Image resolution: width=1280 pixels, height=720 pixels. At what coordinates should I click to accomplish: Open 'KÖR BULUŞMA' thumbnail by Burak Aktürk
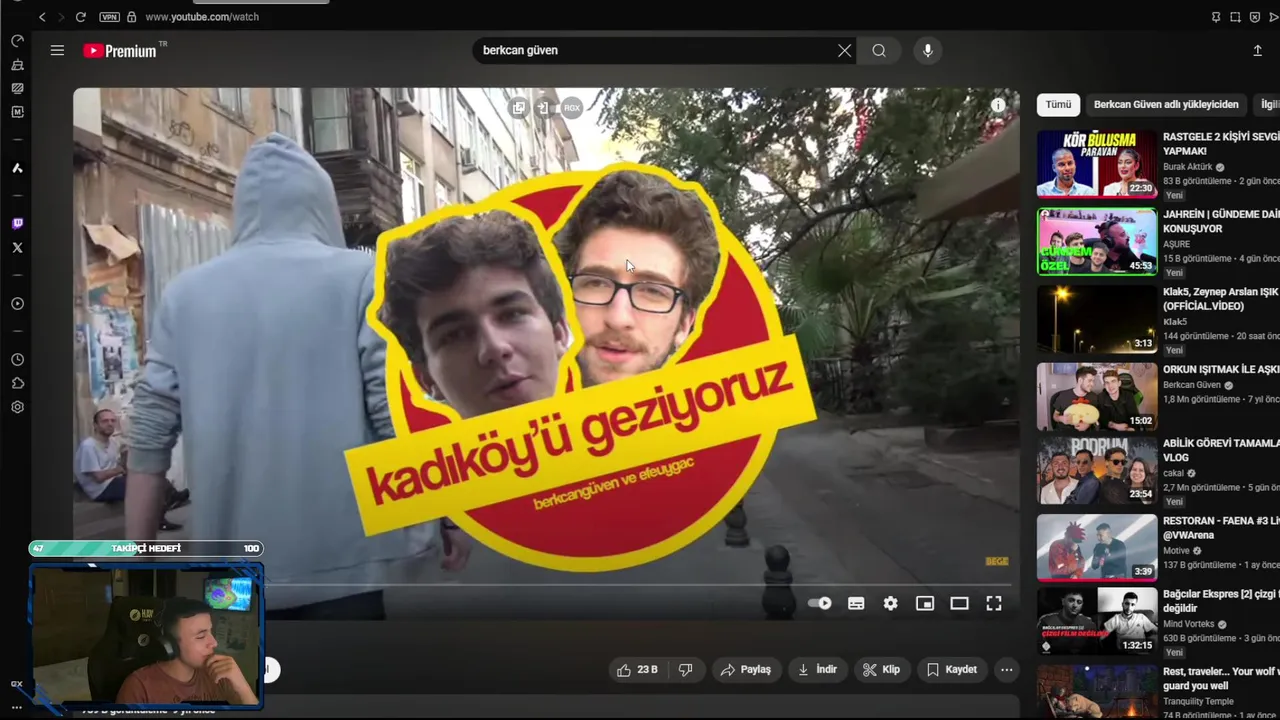pos(1097,163)
